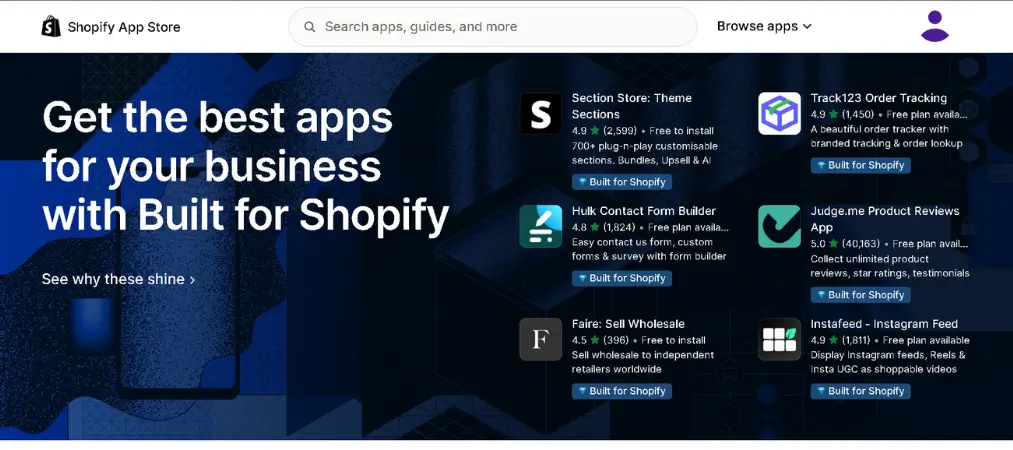Click Built for Shopify badge under Faire
Screen dimensions: 1013x450
[x=621, y=391]
